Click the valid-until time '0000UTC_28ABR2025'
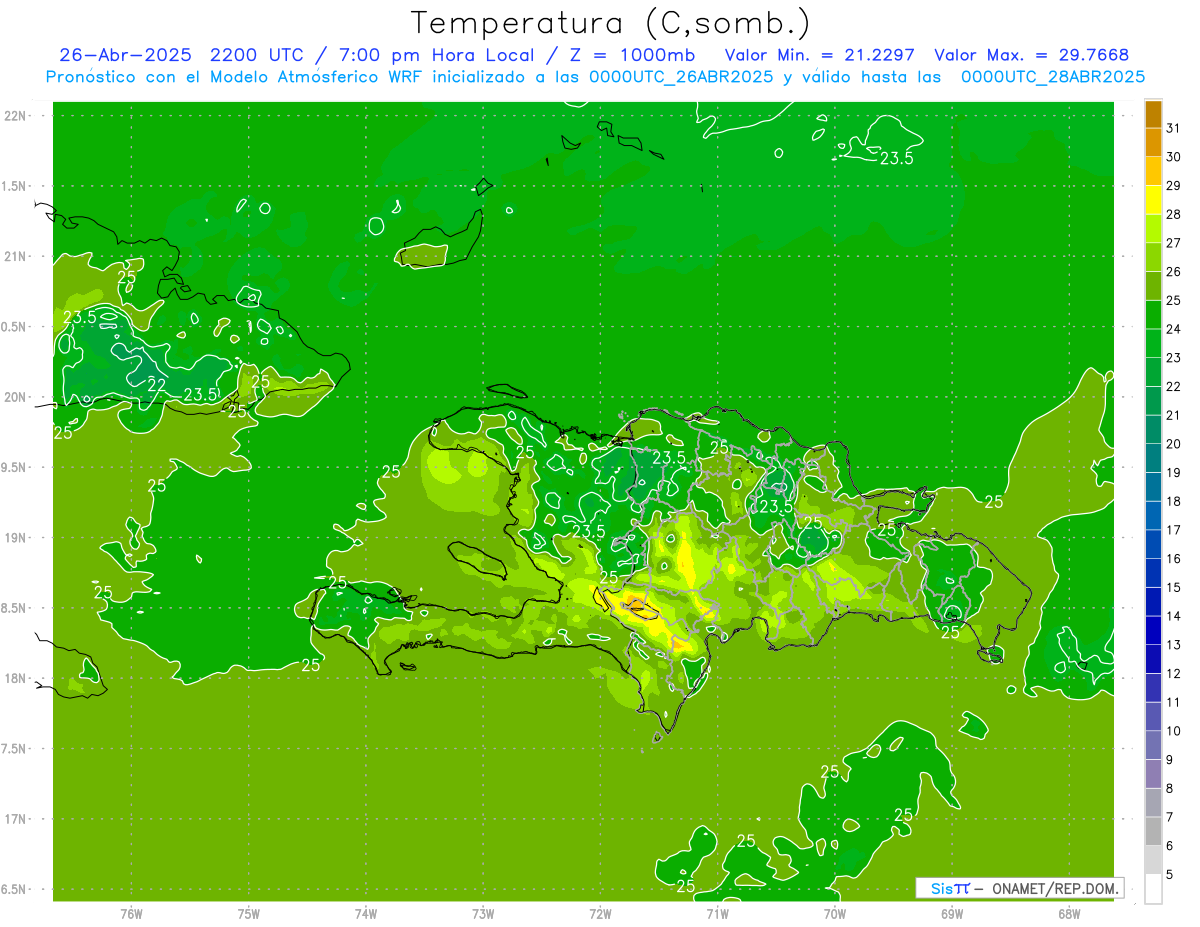Image resolution: width=1200 pixels, height=927 pixels. pos(1052,77)
